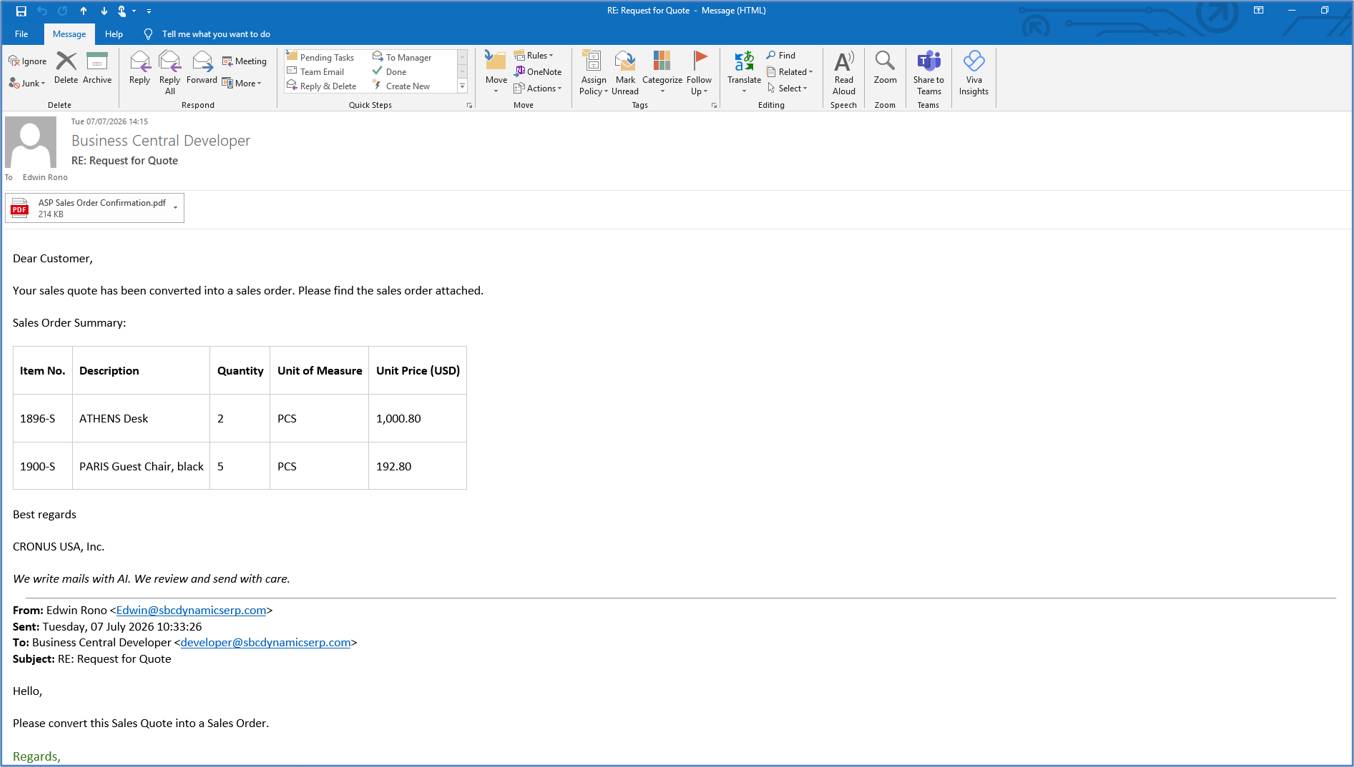1354x767 pixels.
Task: Open the Ribbon Display Options button
Action: [x=1258, y=10]
